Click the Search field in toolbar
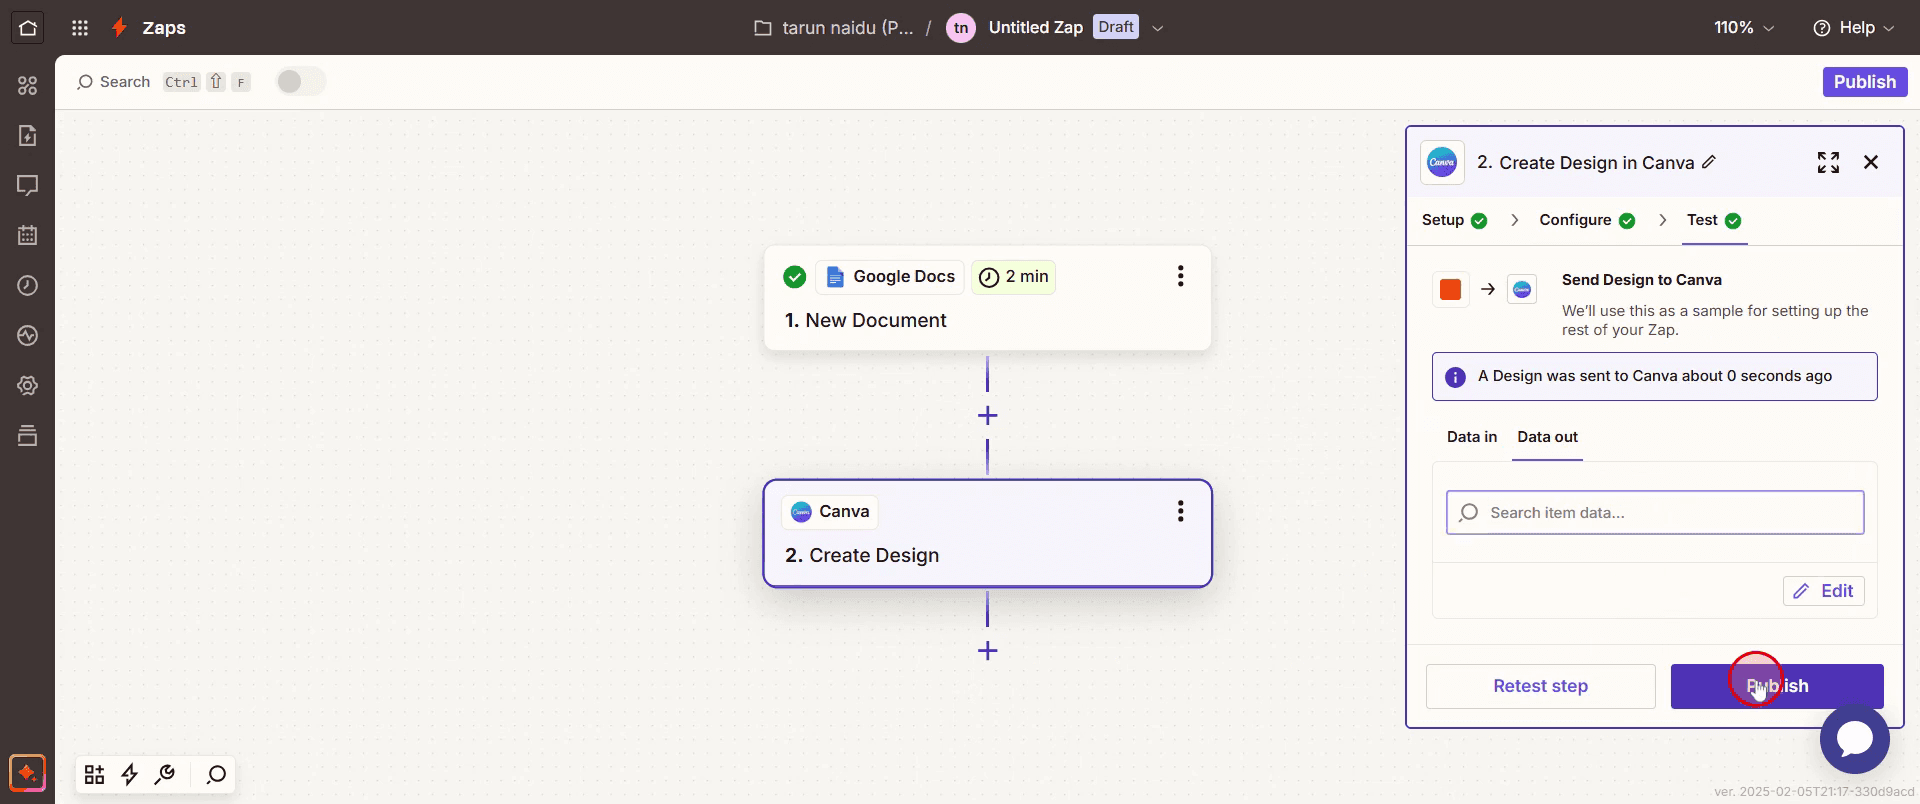The width and height of the screenshot is (1920, 804). click(x=163, y=82)
